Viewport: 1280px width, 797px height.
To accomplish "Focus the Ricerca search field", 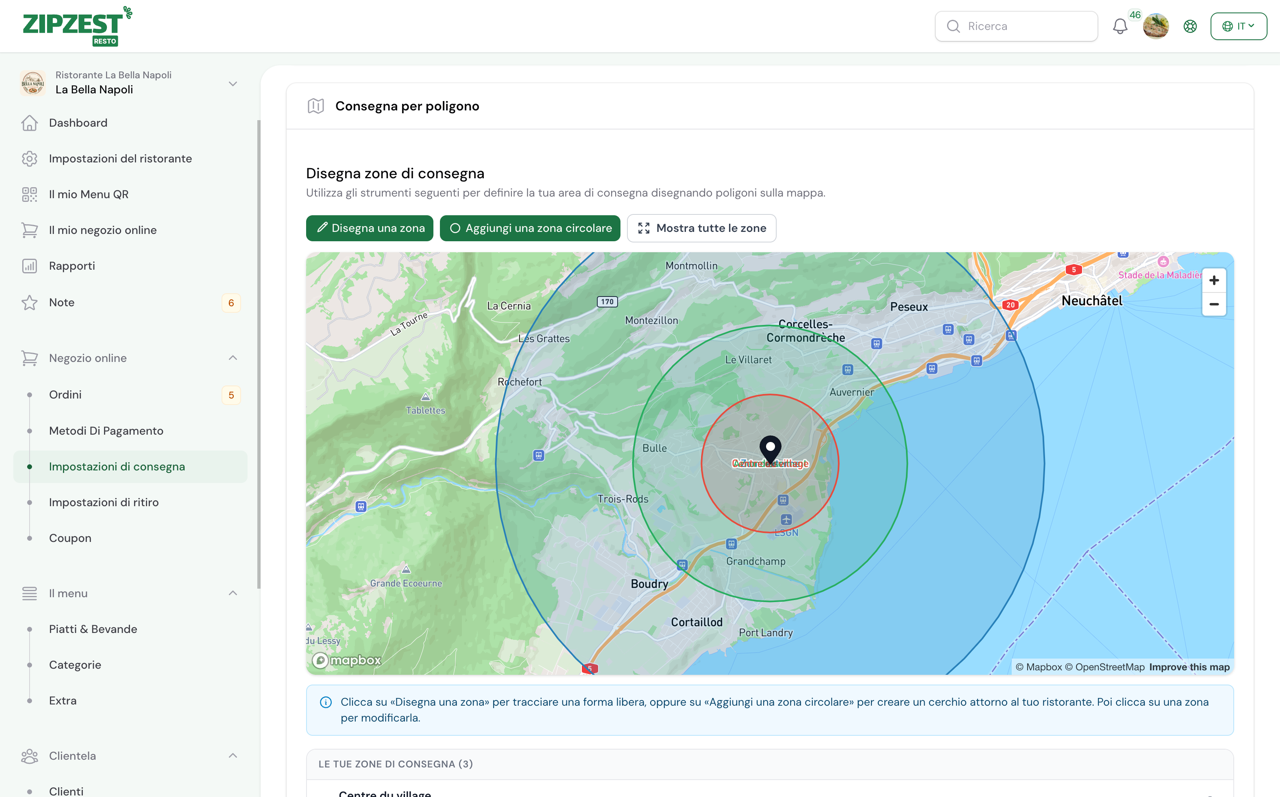I will [1016, 26].
